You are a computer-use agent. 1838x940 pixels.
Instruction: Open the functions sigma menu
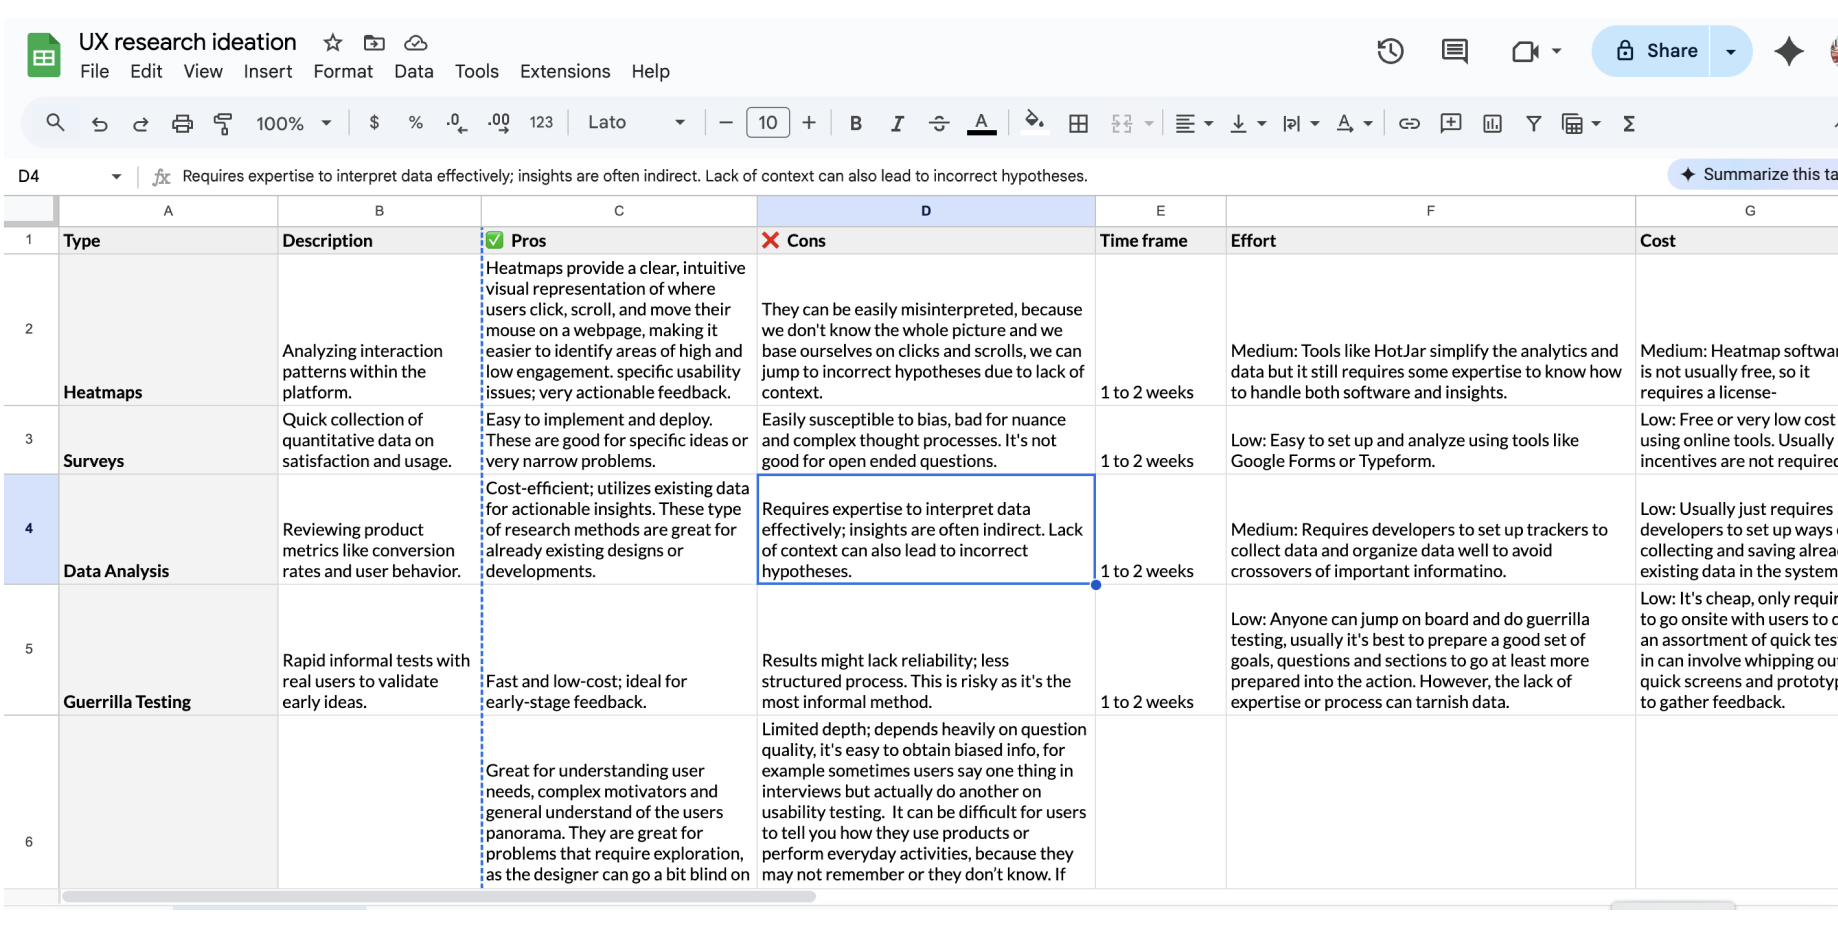click(x=1629, y=123)
